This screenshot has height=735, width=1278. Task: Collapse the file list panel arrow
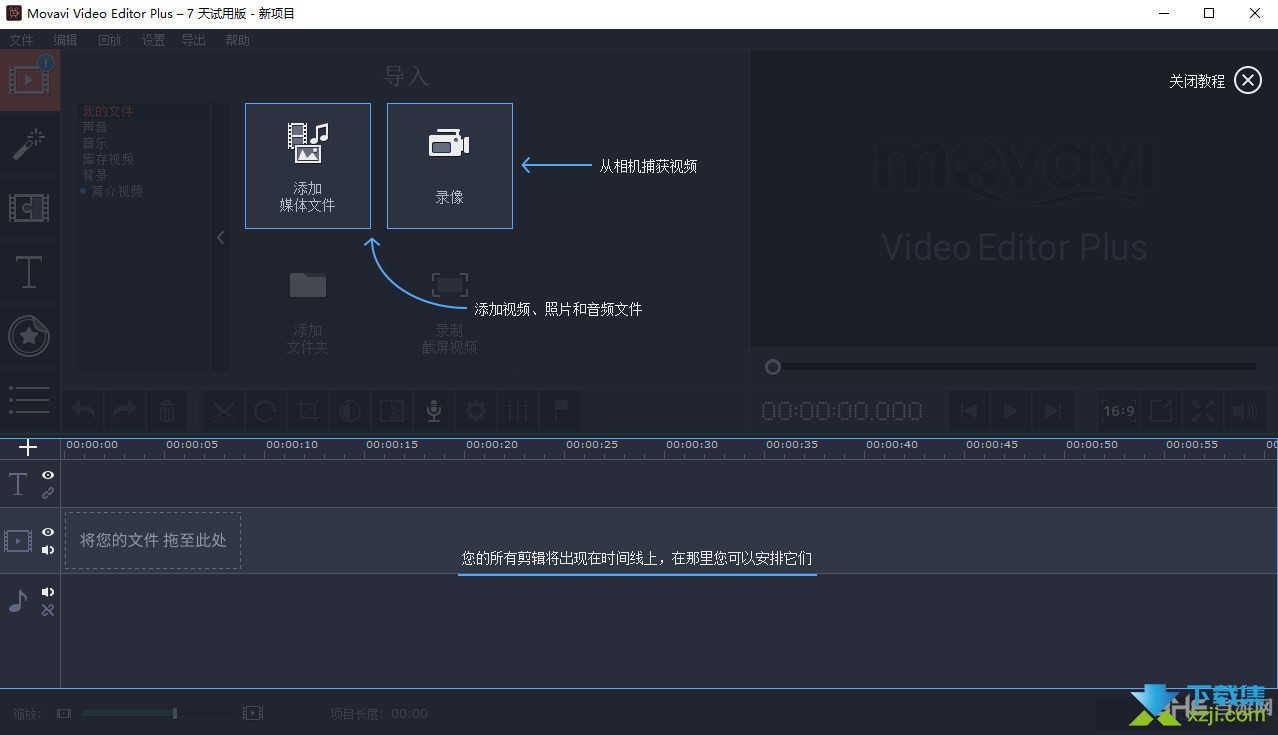point(221,238)
